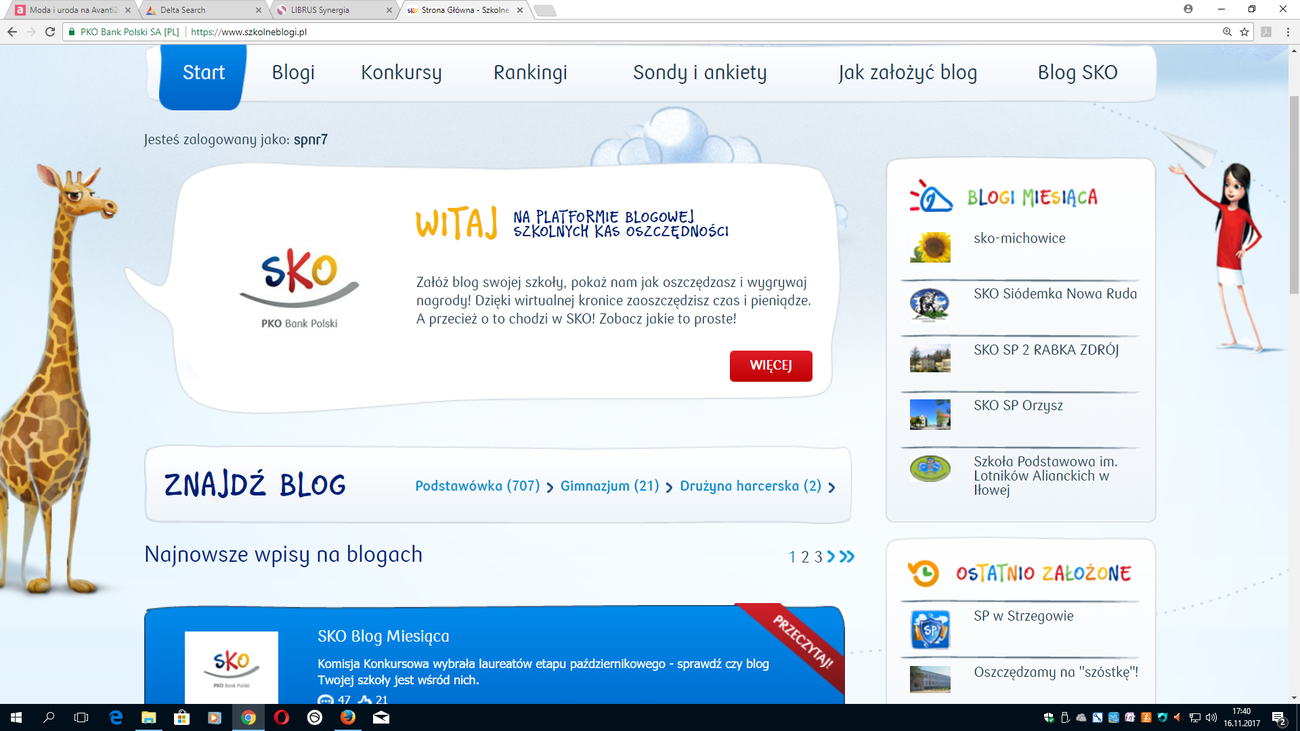Image resolution: width=1300 pixels, height=731 pixels.
Task: Click the logged-in username spnr7
Action: (x=310, y=140)
